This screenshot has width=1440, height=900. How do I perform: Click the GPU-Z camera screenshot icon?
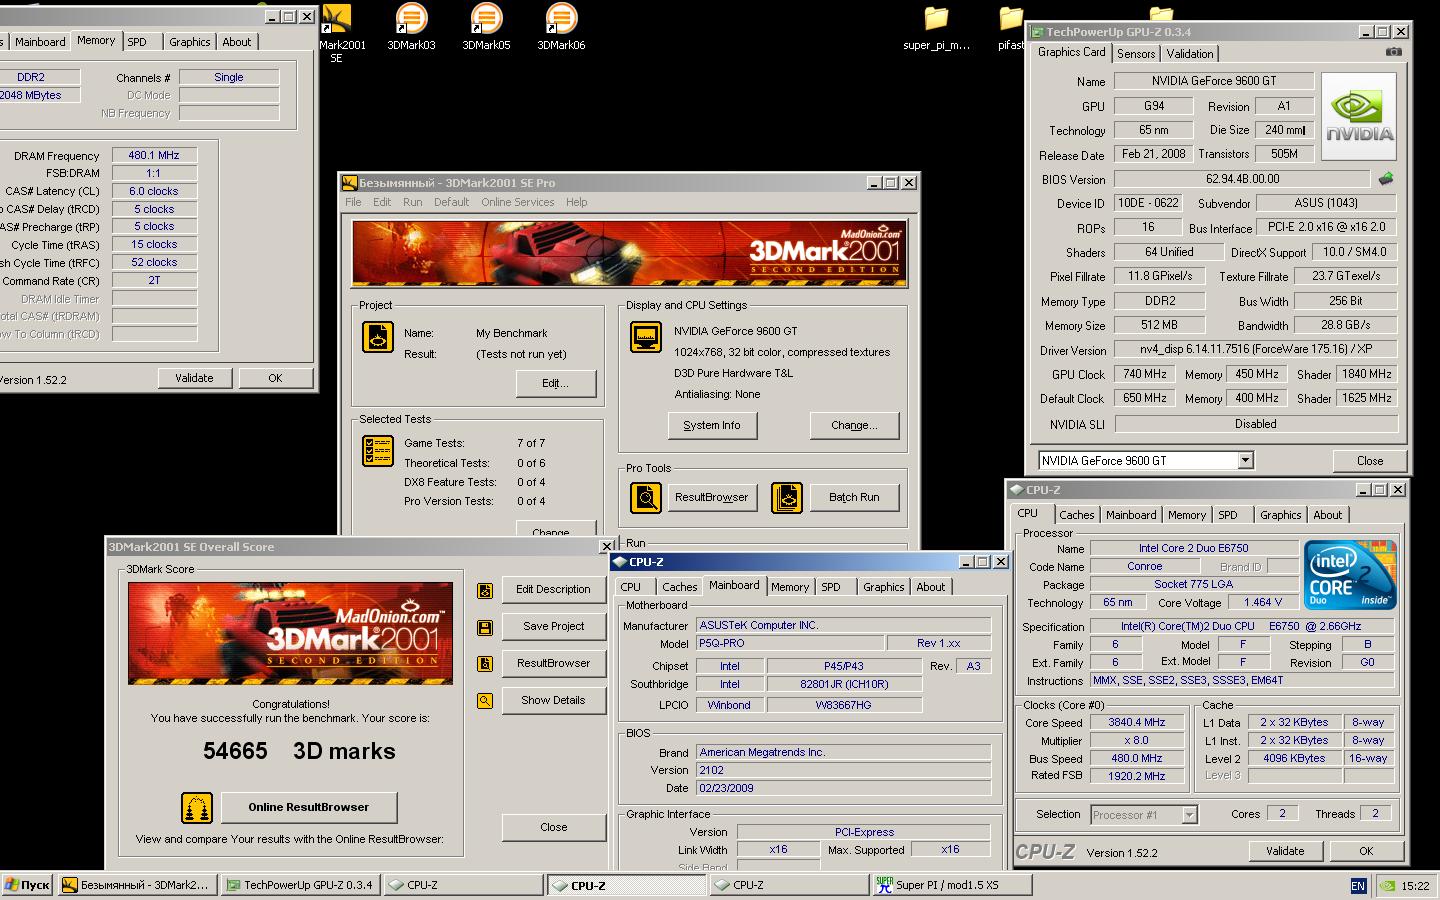1394,52
